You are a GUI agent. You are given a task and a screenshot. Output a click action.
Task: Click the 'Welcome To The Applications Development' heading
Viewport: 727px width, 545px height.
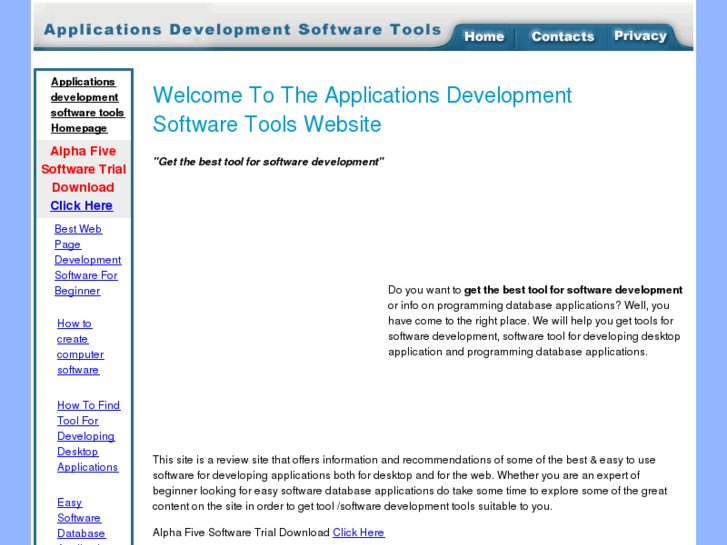pyautogui.click(x=362, y=109)
